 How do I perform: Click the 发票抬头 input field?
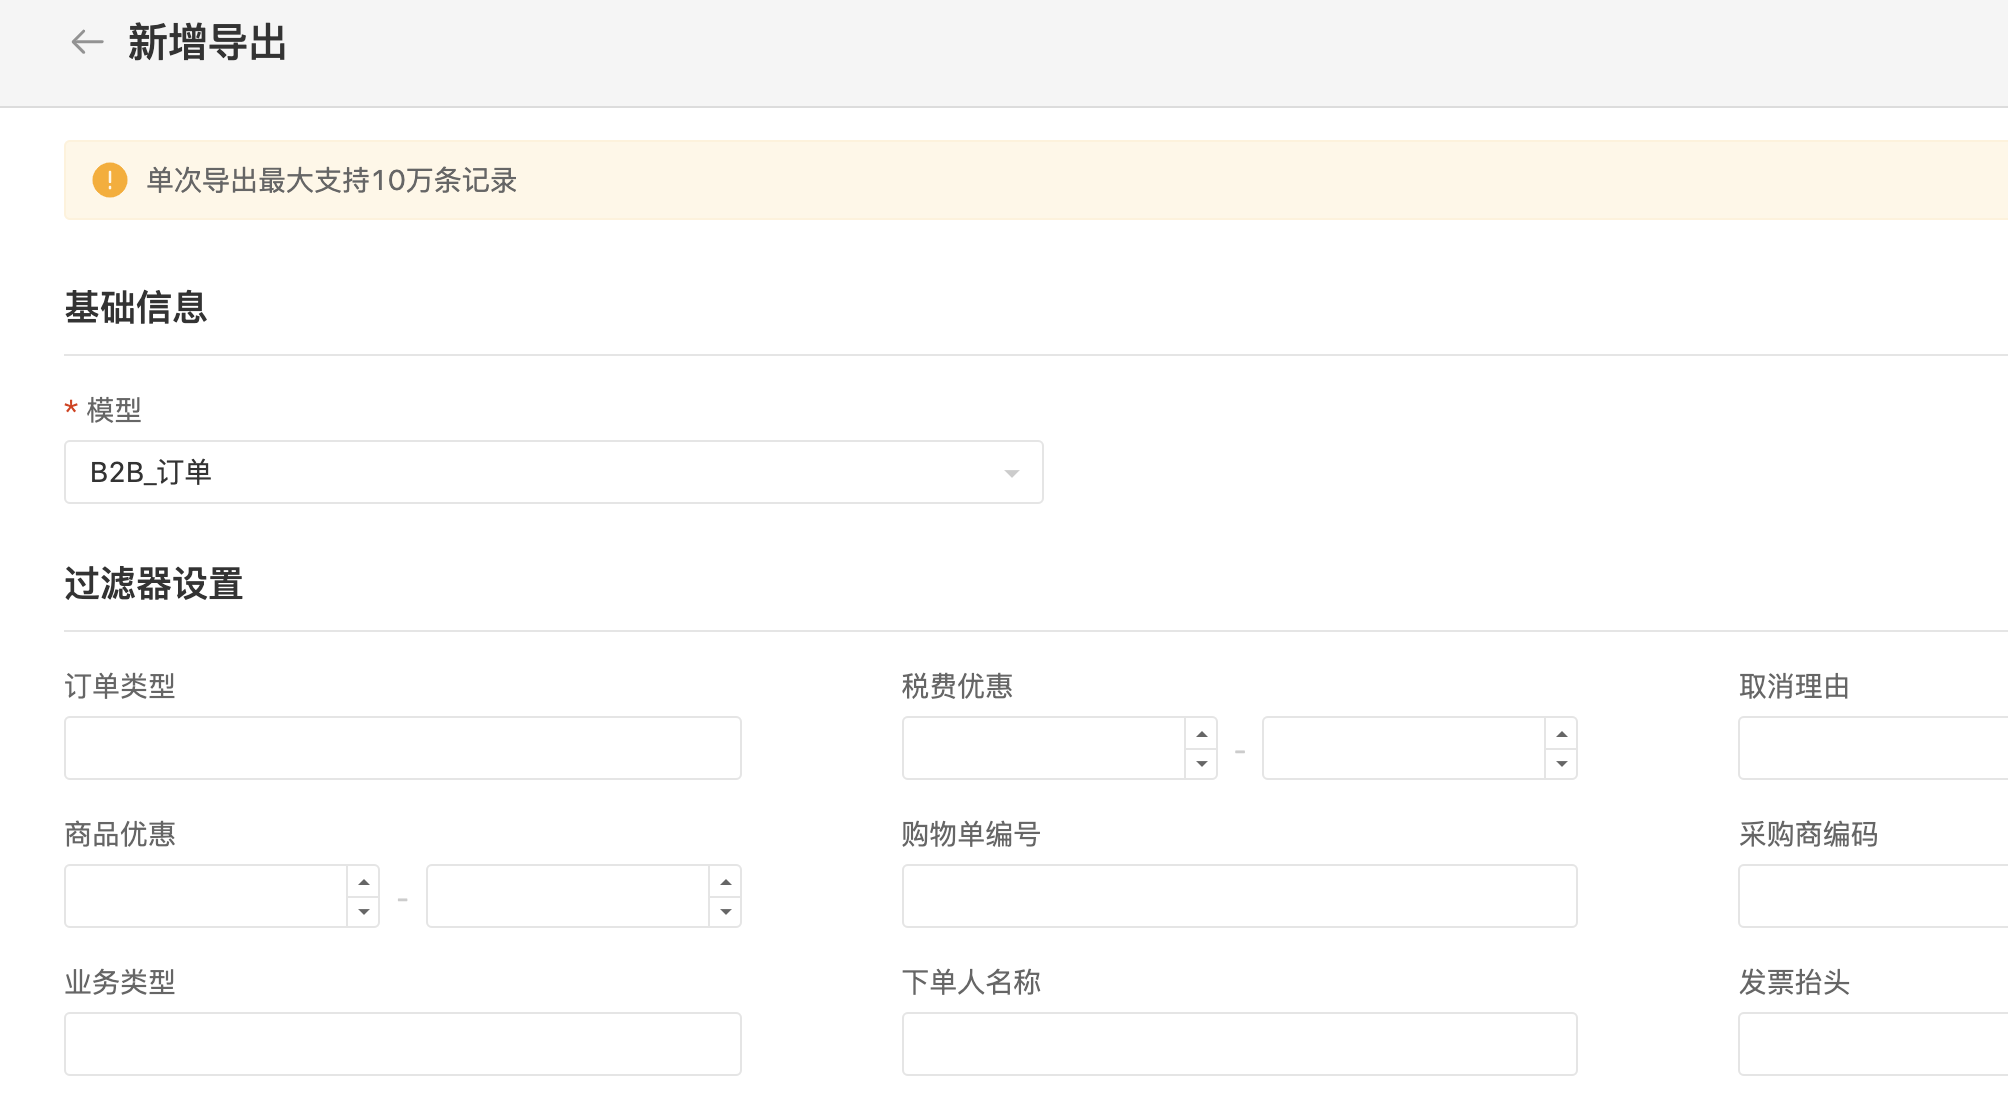click(1873, 1044)
